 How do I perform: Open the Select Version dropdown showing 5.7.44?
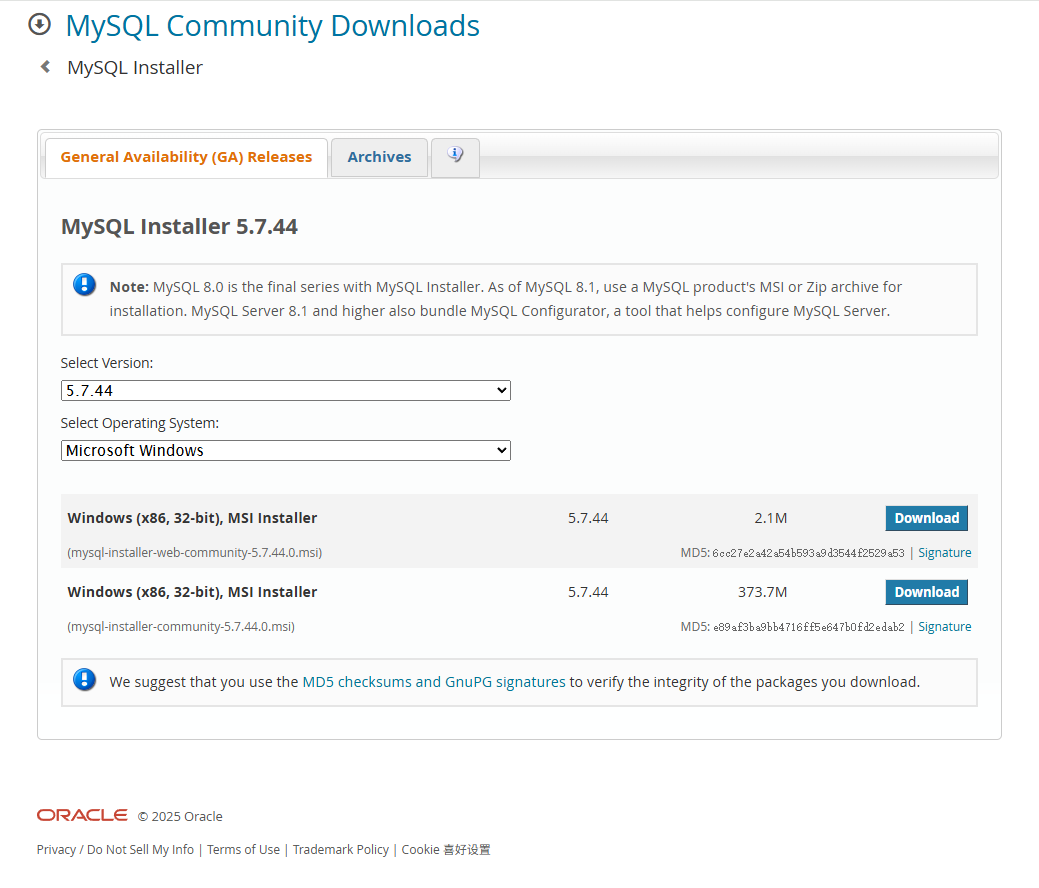pos(286,390)
